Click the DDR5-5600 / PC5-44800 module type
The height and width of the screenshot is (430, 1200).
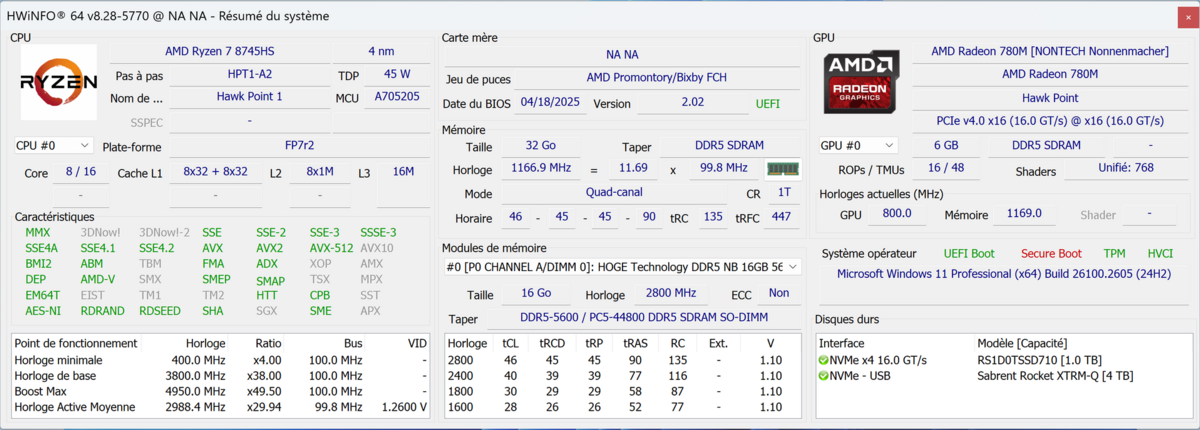643,318
